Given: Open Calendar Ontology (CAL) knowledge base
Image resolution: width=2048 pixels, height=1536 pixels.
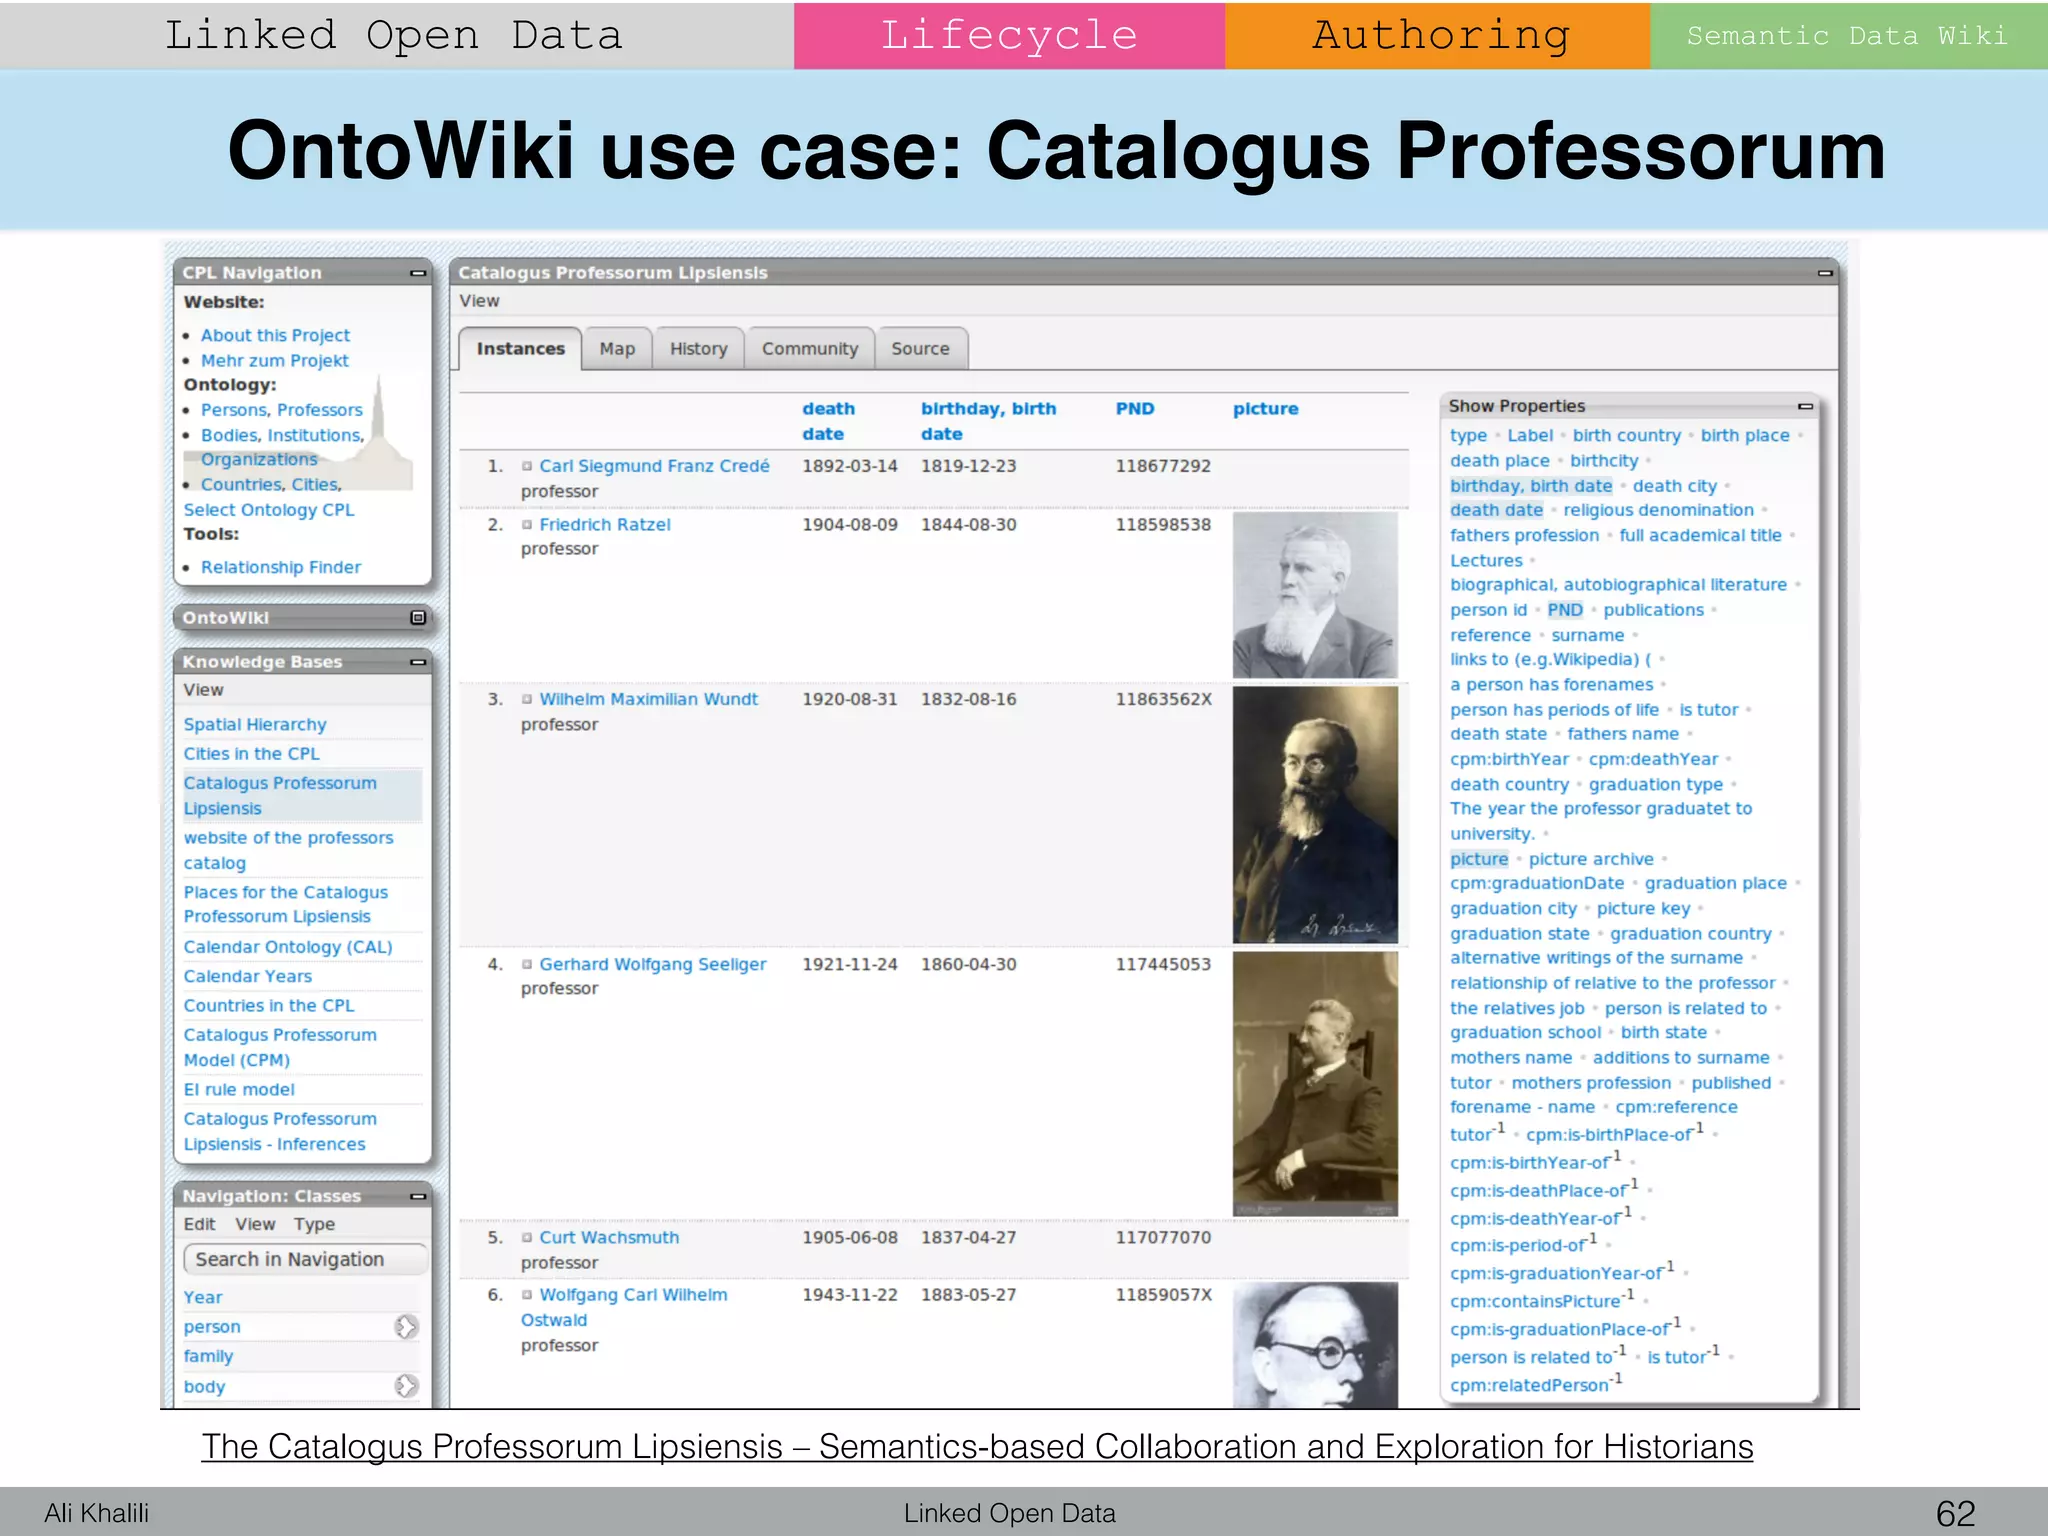Looking at the screenshot, I should point(287,947).
